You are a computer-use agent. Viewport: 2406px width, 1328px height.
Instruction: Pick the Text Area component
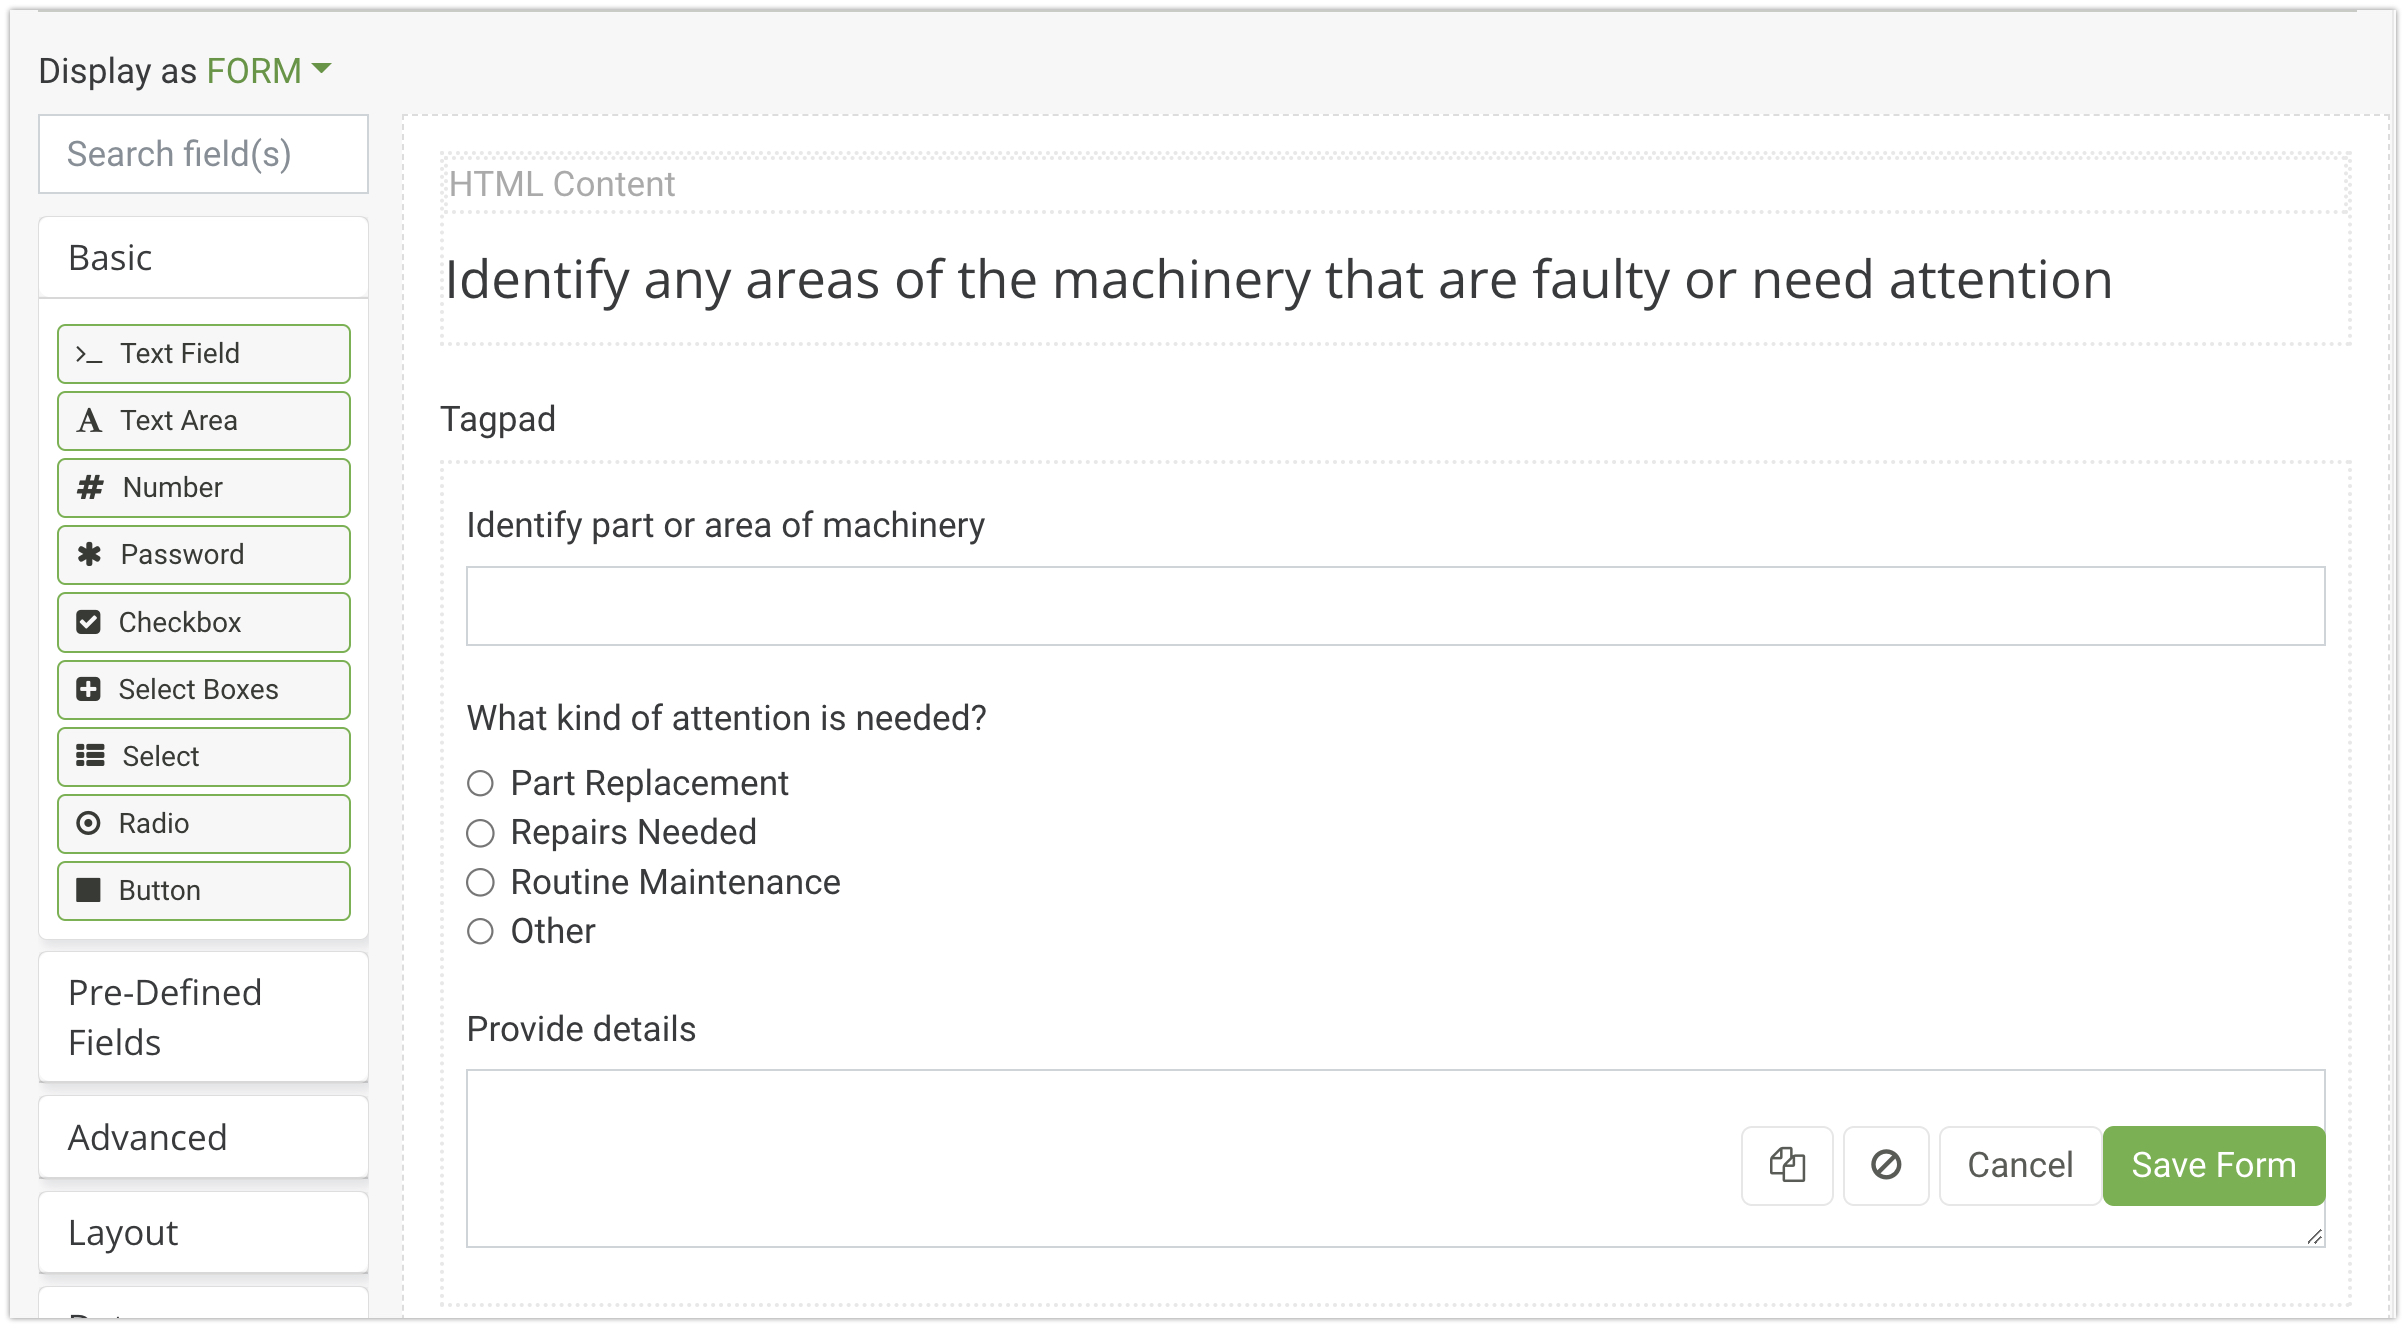(x=204, y=421)
